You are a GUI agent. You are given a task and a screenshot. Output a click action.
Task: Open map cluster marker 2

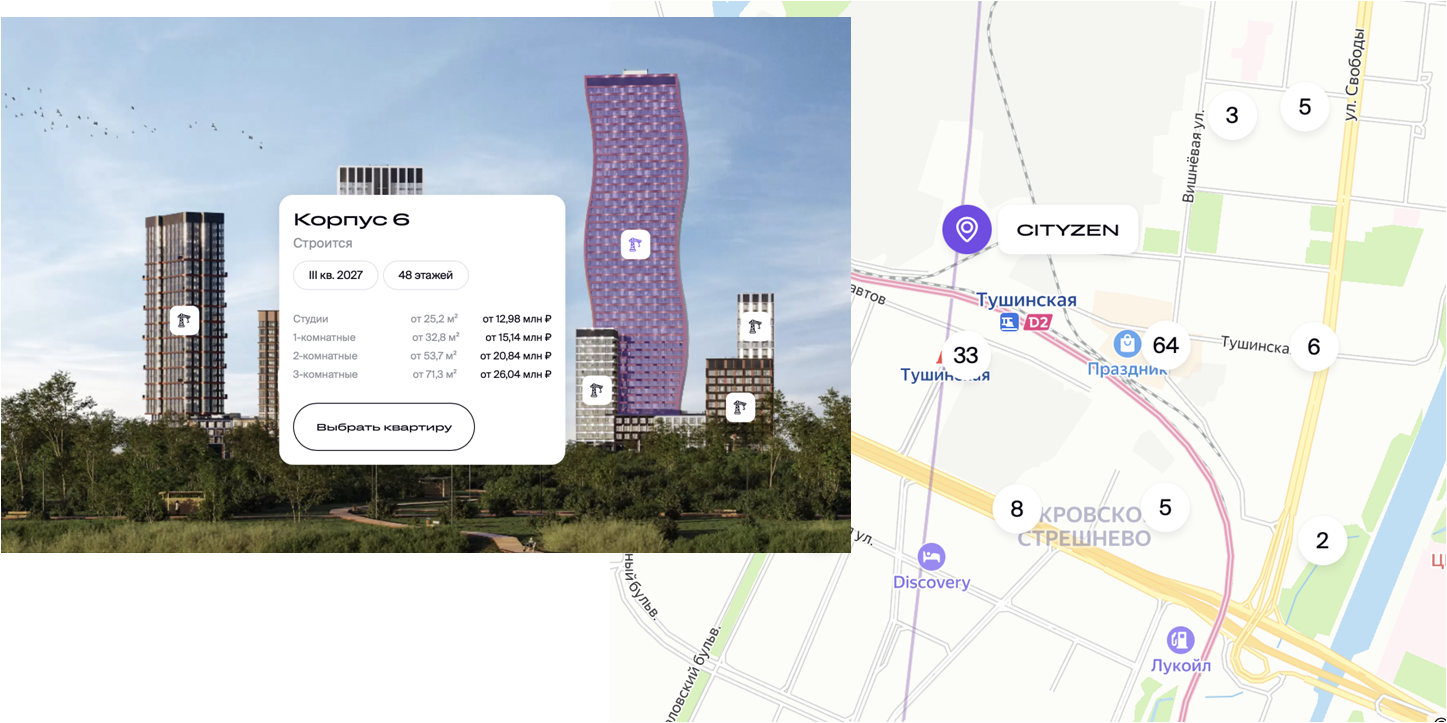click(x=1323, y=541)
